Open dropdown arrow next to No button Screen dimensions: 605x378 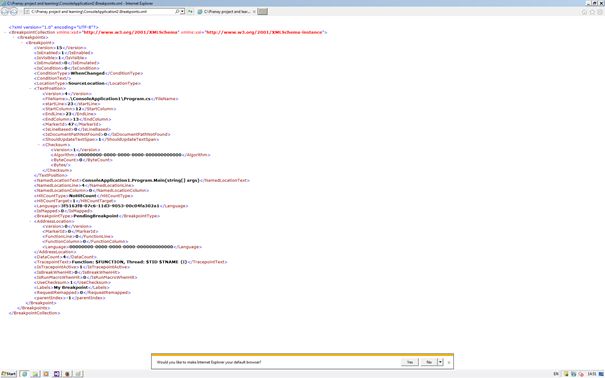coord(440,362)
